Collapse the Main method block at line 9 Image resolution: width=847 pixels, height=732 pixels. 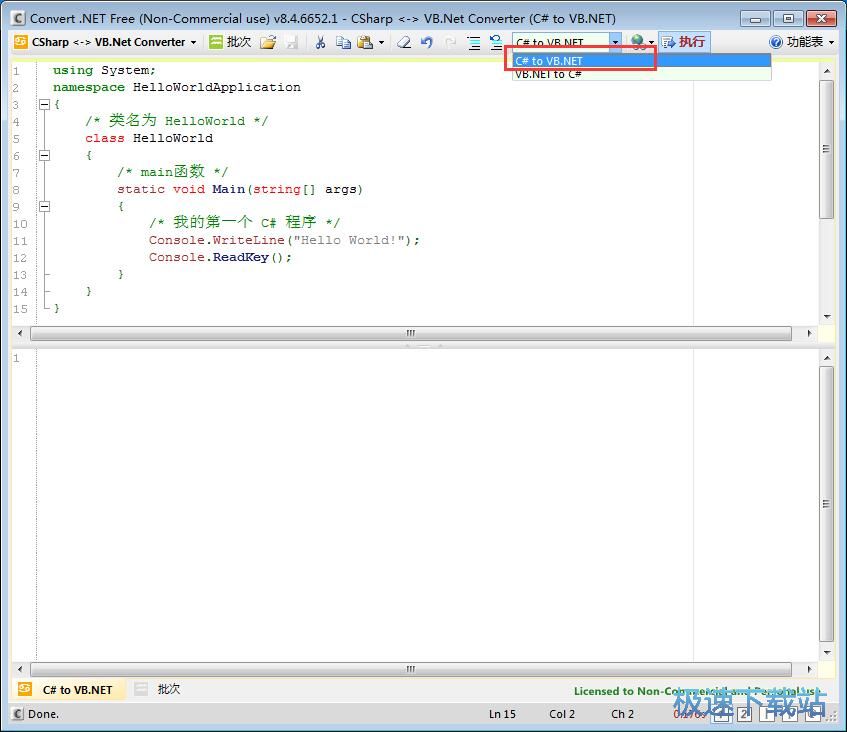tap(44, 206)
